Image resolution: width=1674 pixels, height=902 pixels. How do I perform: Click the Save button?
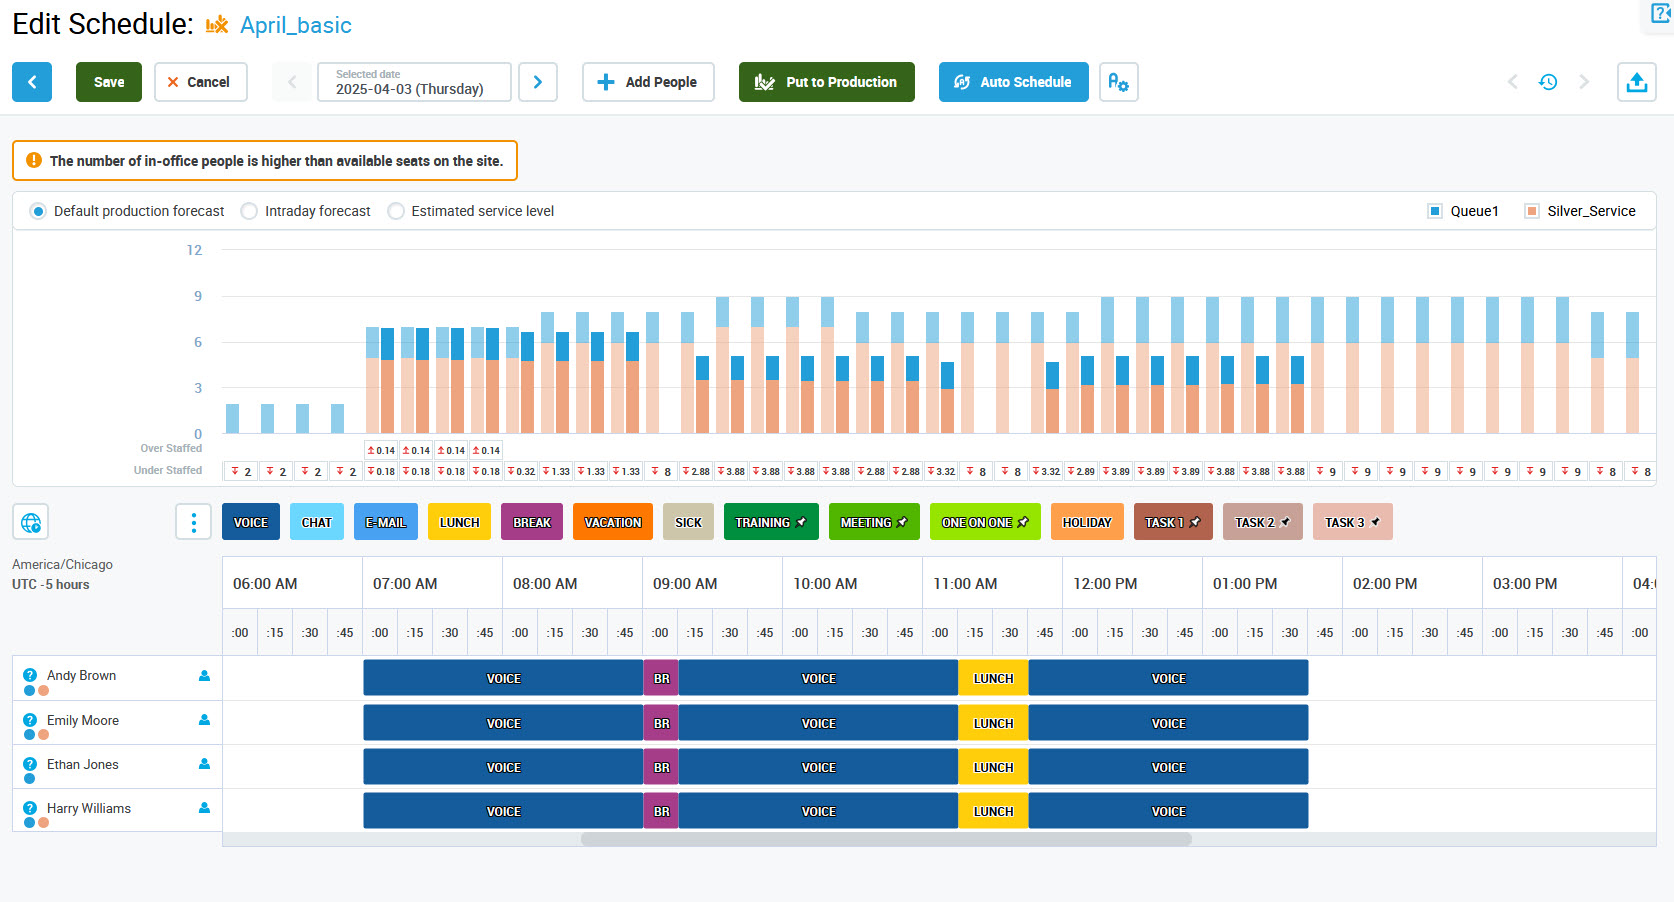click(x=109, y=82)
